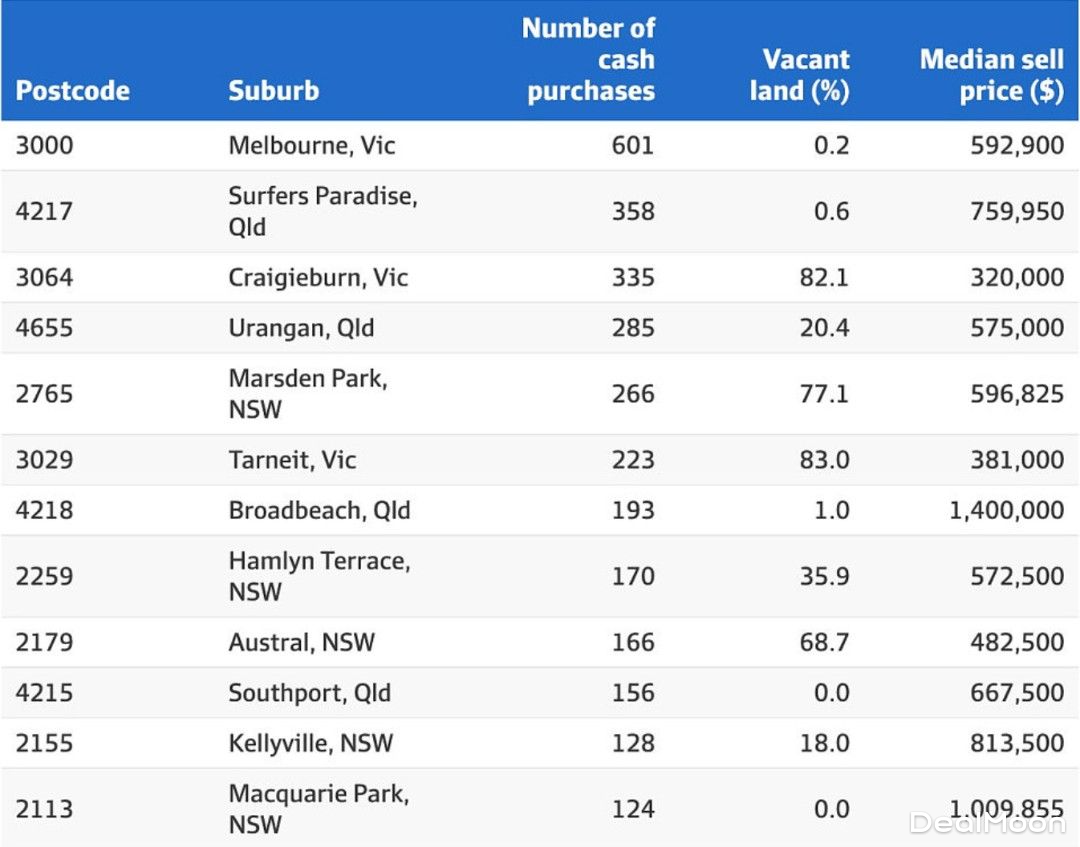Click postcode 4655 in the table
Image resolution: width=1080 pixels, height=847 pixels.
[44, 328]
